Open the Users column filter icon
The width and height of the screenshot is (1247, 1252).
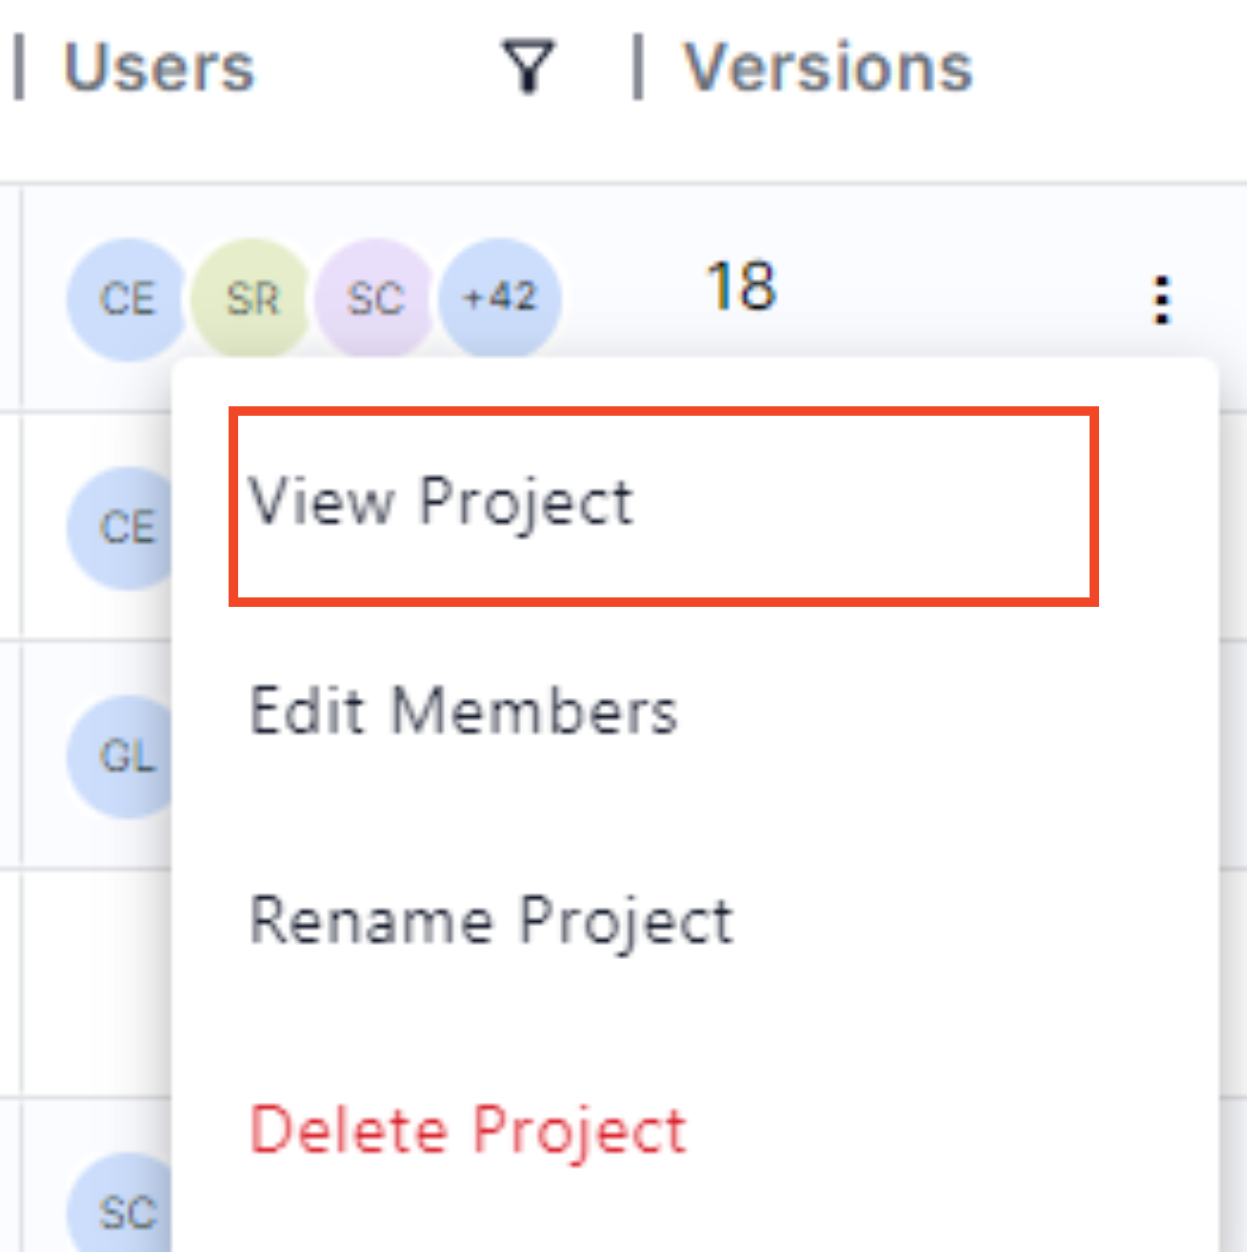point(528,67)
